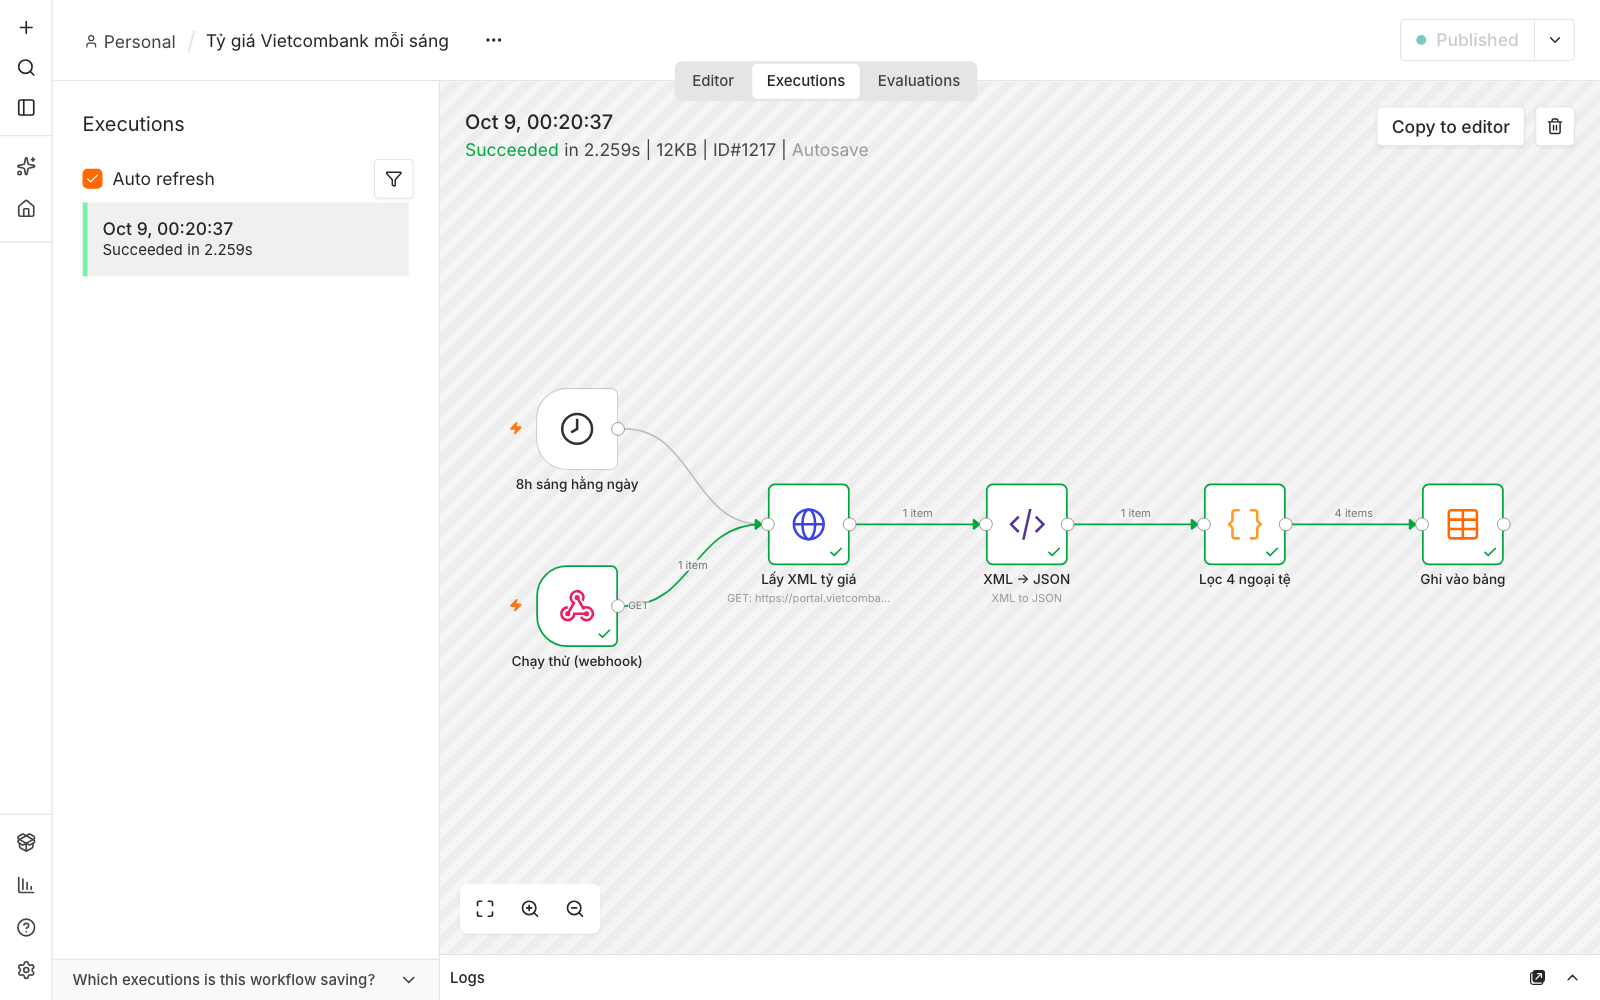Screen dimensions: 1600x1000
Task: Fit workflow to view on canvas
Action: coord(485,909)
